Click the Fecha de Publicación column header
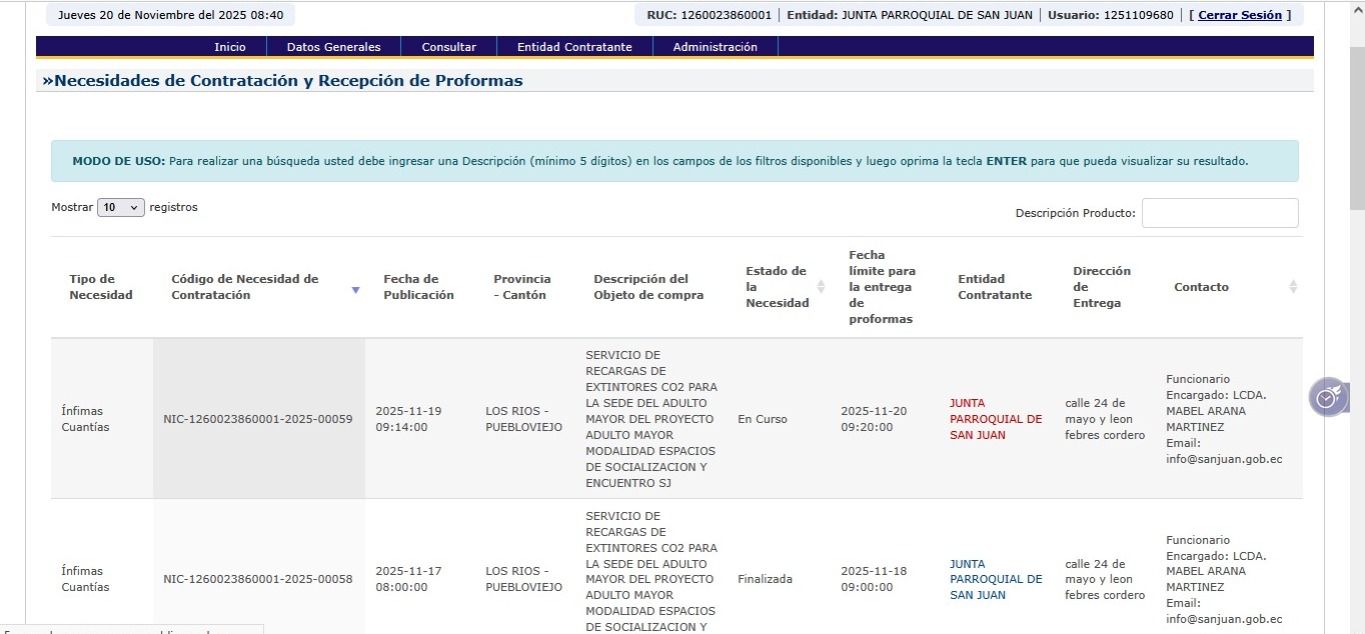The height and width of the screenshot is (634, 1365). 418,287
